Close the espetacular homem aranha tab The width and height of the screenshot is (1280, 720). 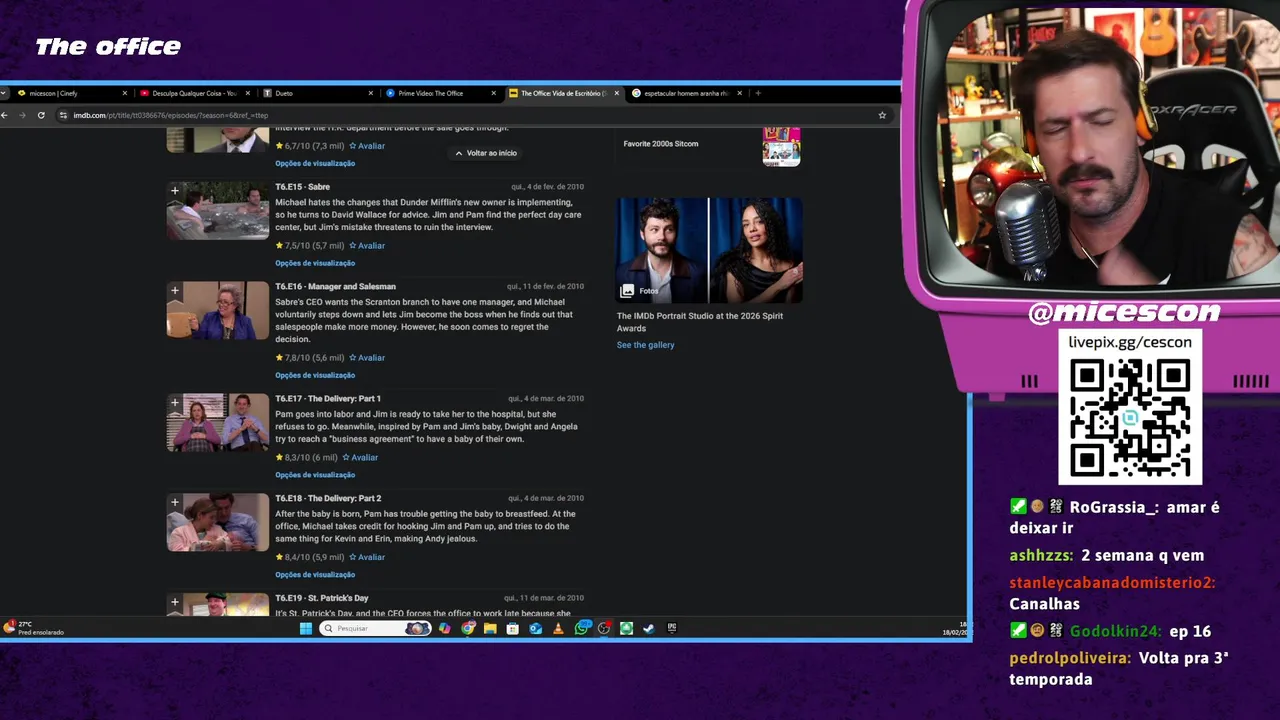tap(740, 93)
